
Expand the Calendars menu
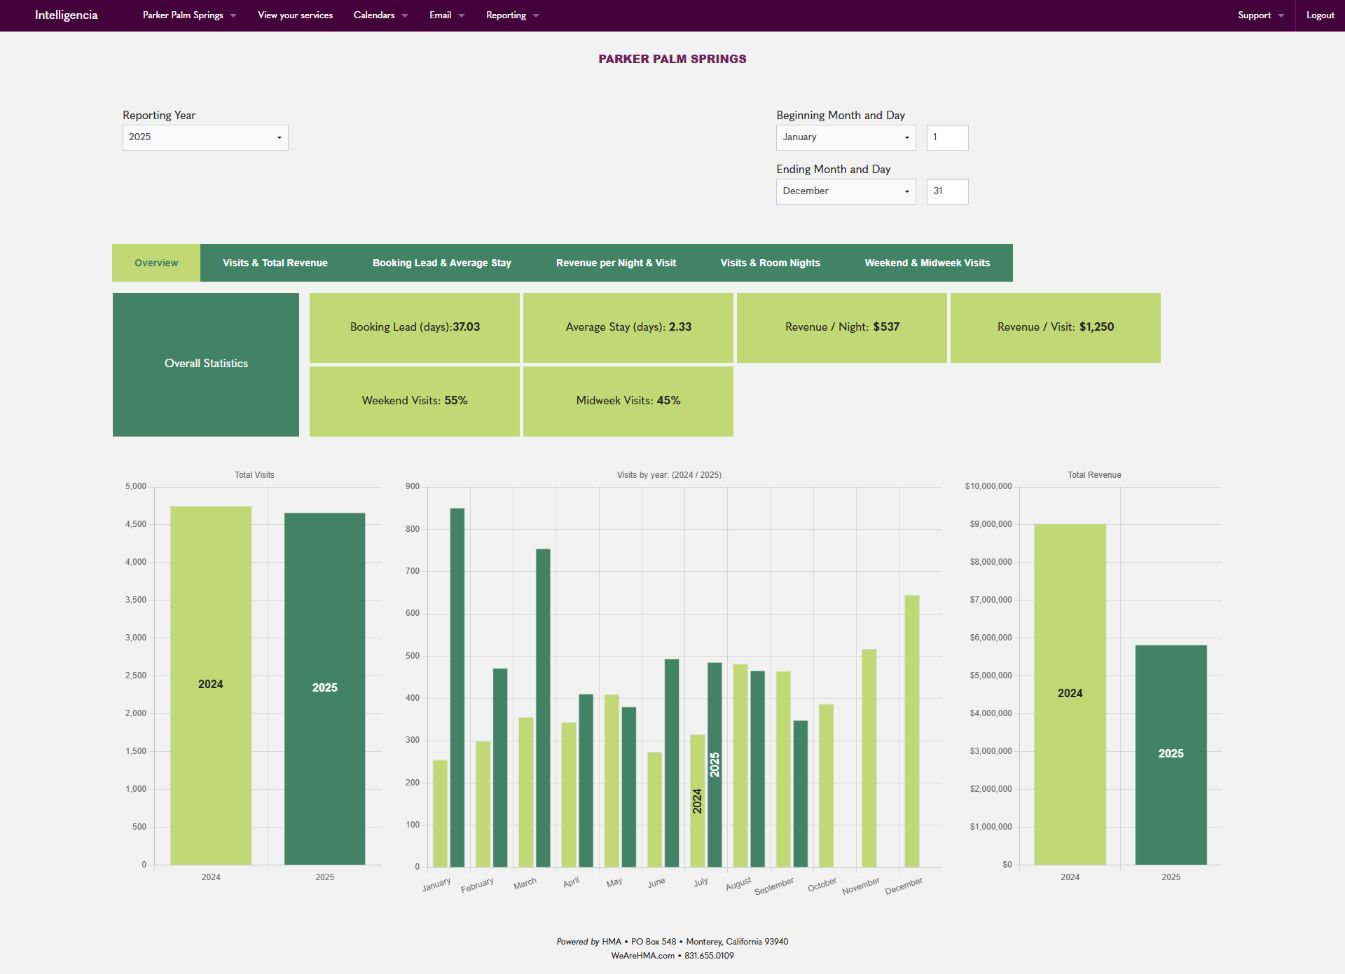(380, 15)
